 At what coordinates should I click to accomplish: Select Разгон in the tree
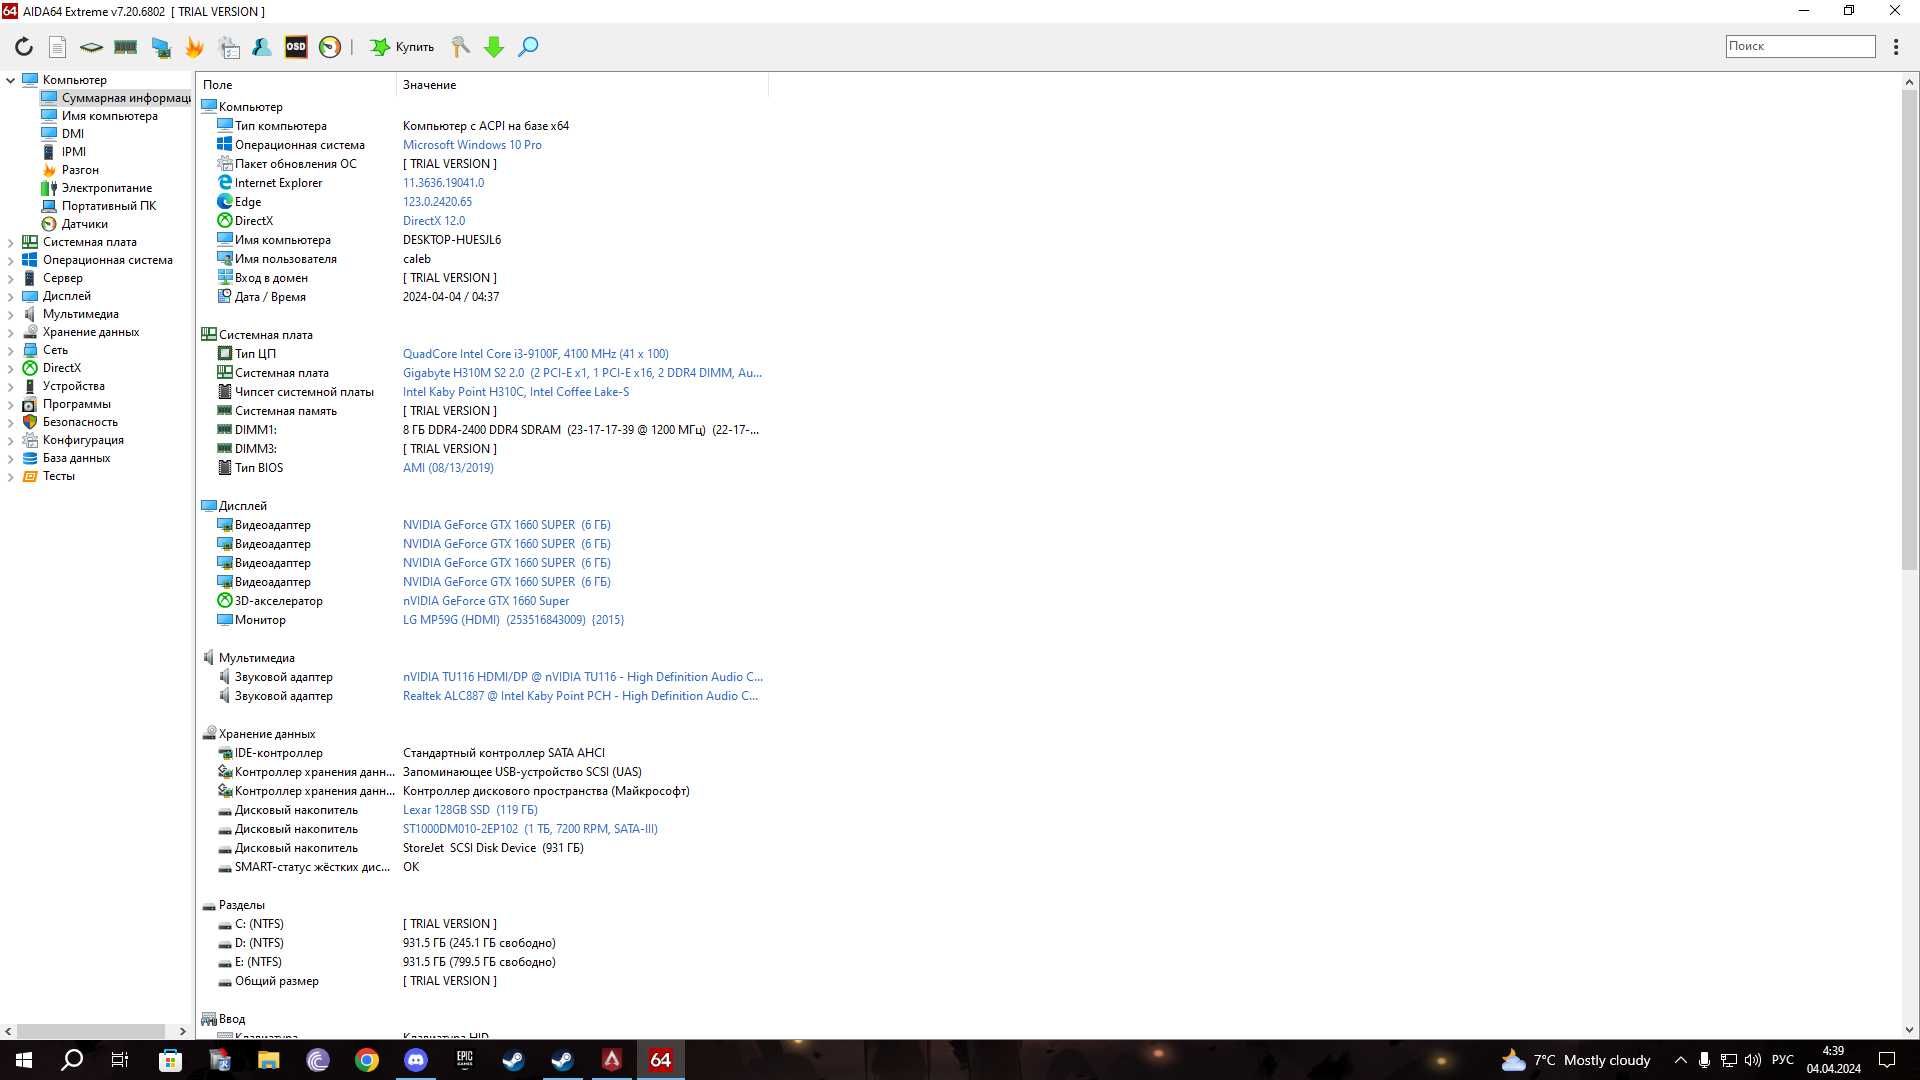(70, 170)
